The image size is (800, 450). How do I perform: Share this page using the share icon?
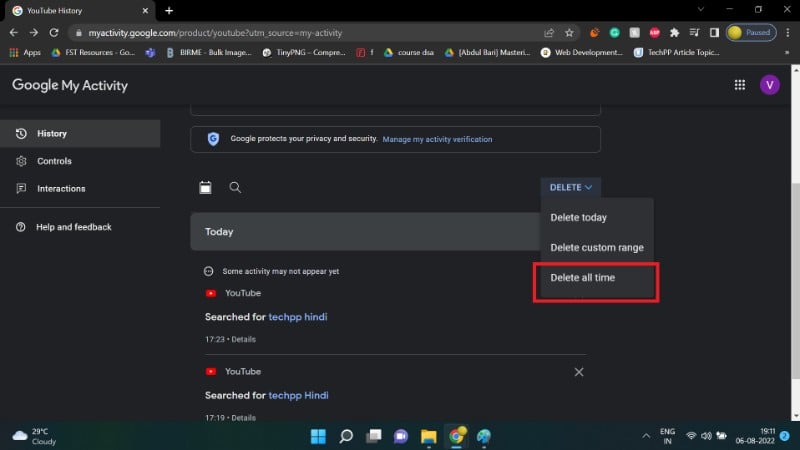pyautogui.click(x=549, y=33)
